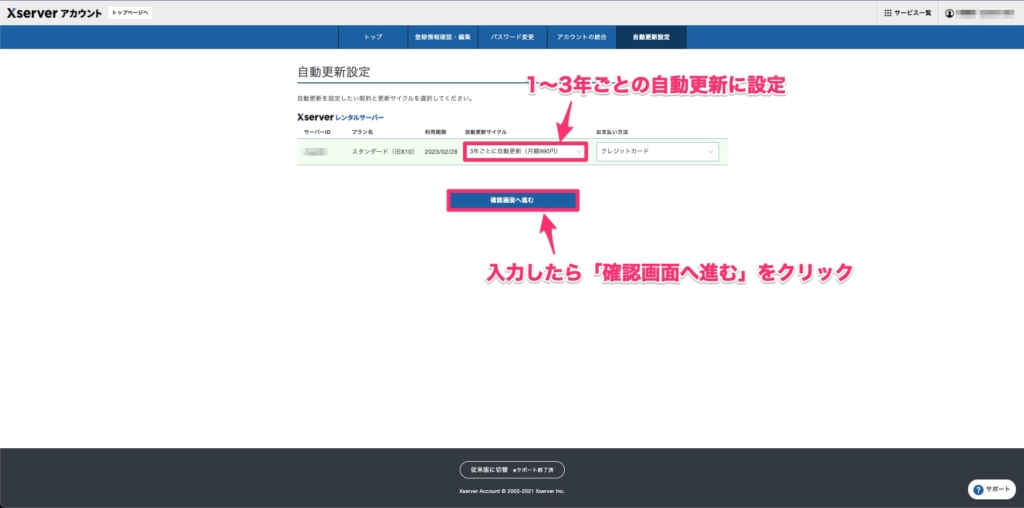Select the アカウントの統合 tab
Viewport: 1024px width, 508px height.
click(x=581, y=37)
